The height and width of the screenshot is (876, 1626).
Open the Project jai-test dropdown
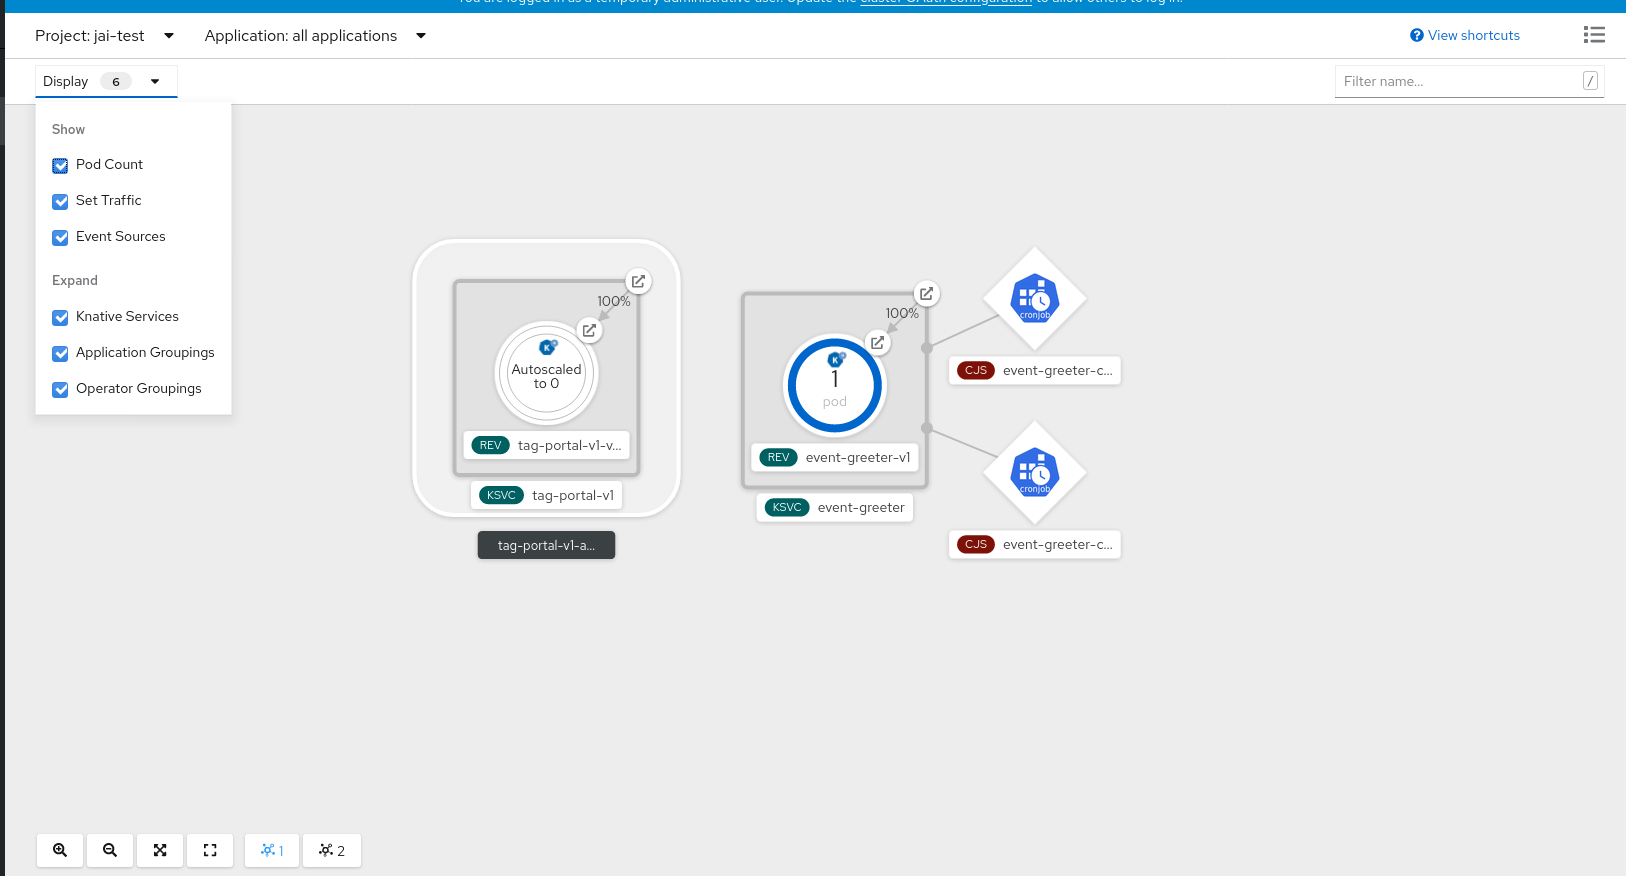(105, 35)
